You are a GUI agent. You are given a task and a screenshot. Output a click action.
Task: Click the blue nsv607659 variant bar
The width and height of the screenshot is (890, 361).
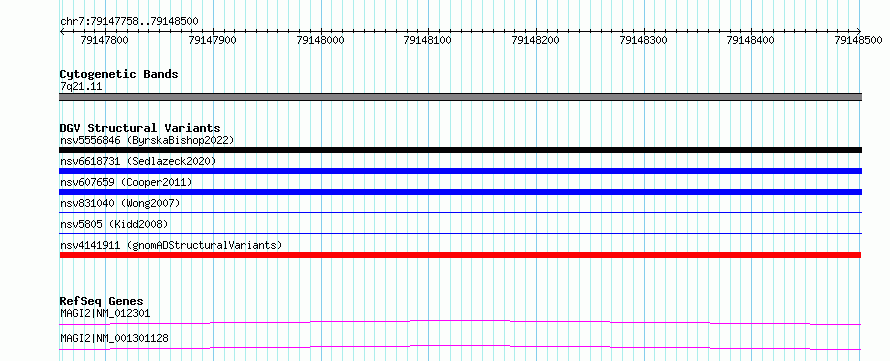(460, 192)
